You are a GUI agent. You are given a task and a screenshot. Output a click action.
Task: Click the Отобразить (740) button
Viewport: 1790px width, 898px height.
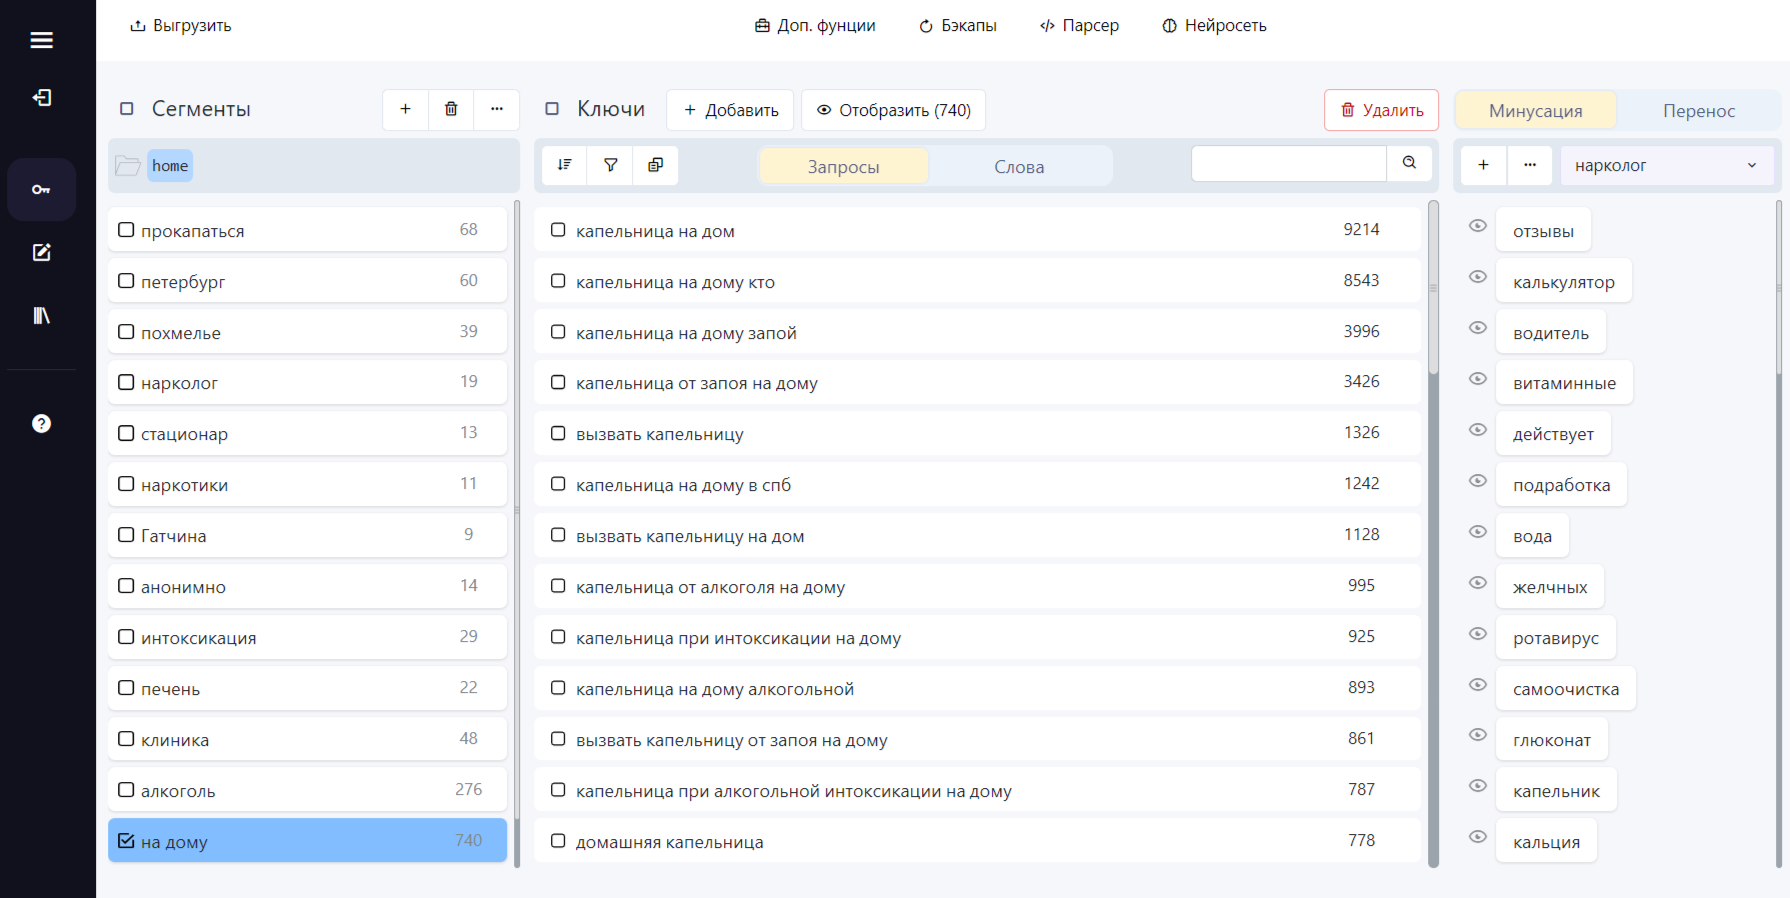pos(893,110)
